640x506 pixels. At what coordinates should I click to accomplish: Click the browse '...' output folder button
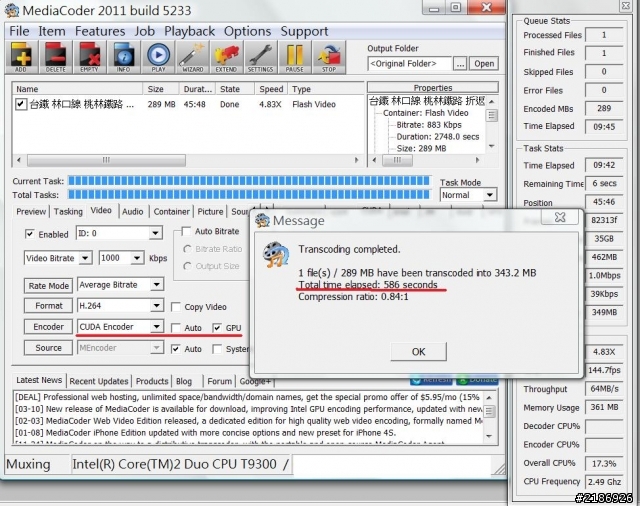point(460,64)
